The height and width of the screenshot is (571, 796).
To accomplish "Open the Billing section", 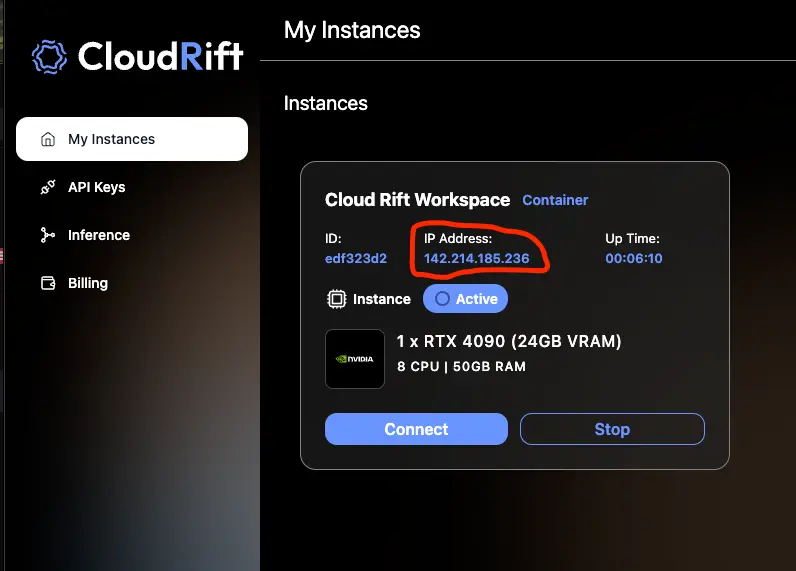I will pyautogui.click(x=87, y=283).
